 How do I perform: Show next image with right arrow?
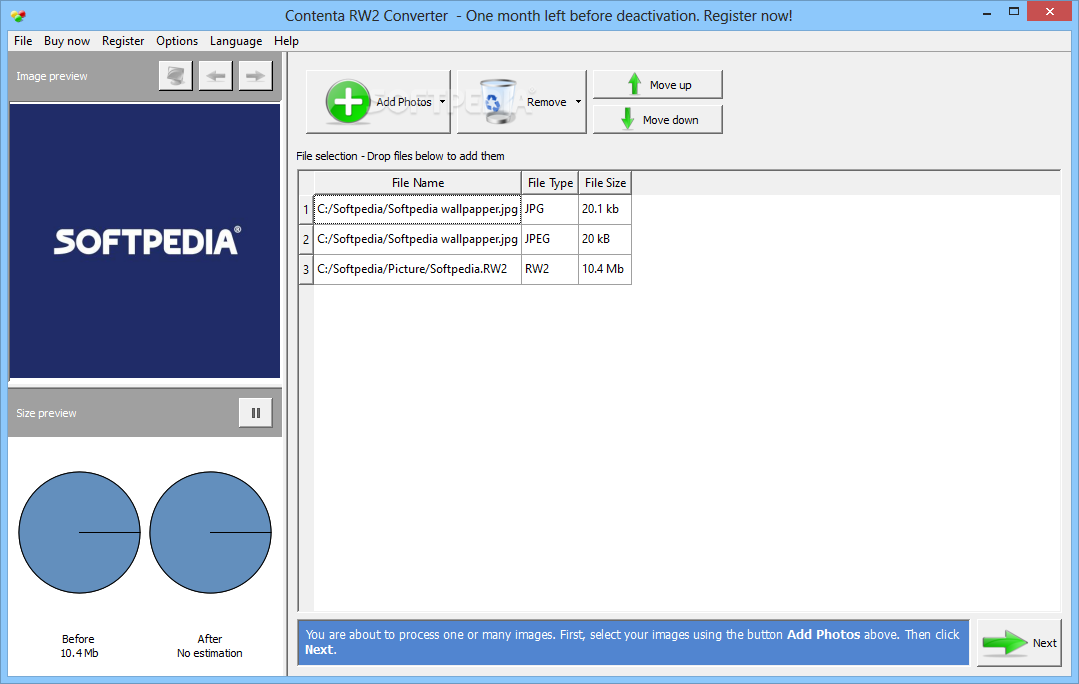[255, 76]
